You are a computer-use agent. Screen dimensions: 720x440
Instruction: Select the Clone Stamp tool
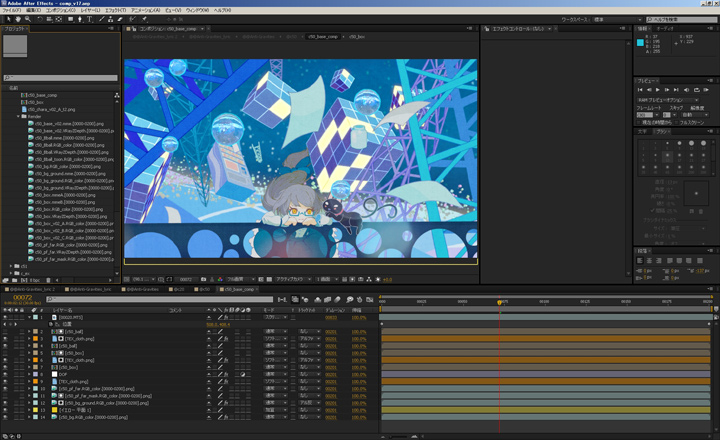[111, 19]
